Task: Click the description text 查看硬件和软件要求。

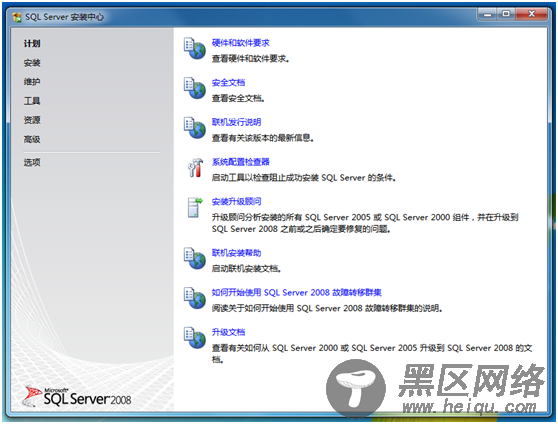Action: pyautogui.click(x=251, y=58)
